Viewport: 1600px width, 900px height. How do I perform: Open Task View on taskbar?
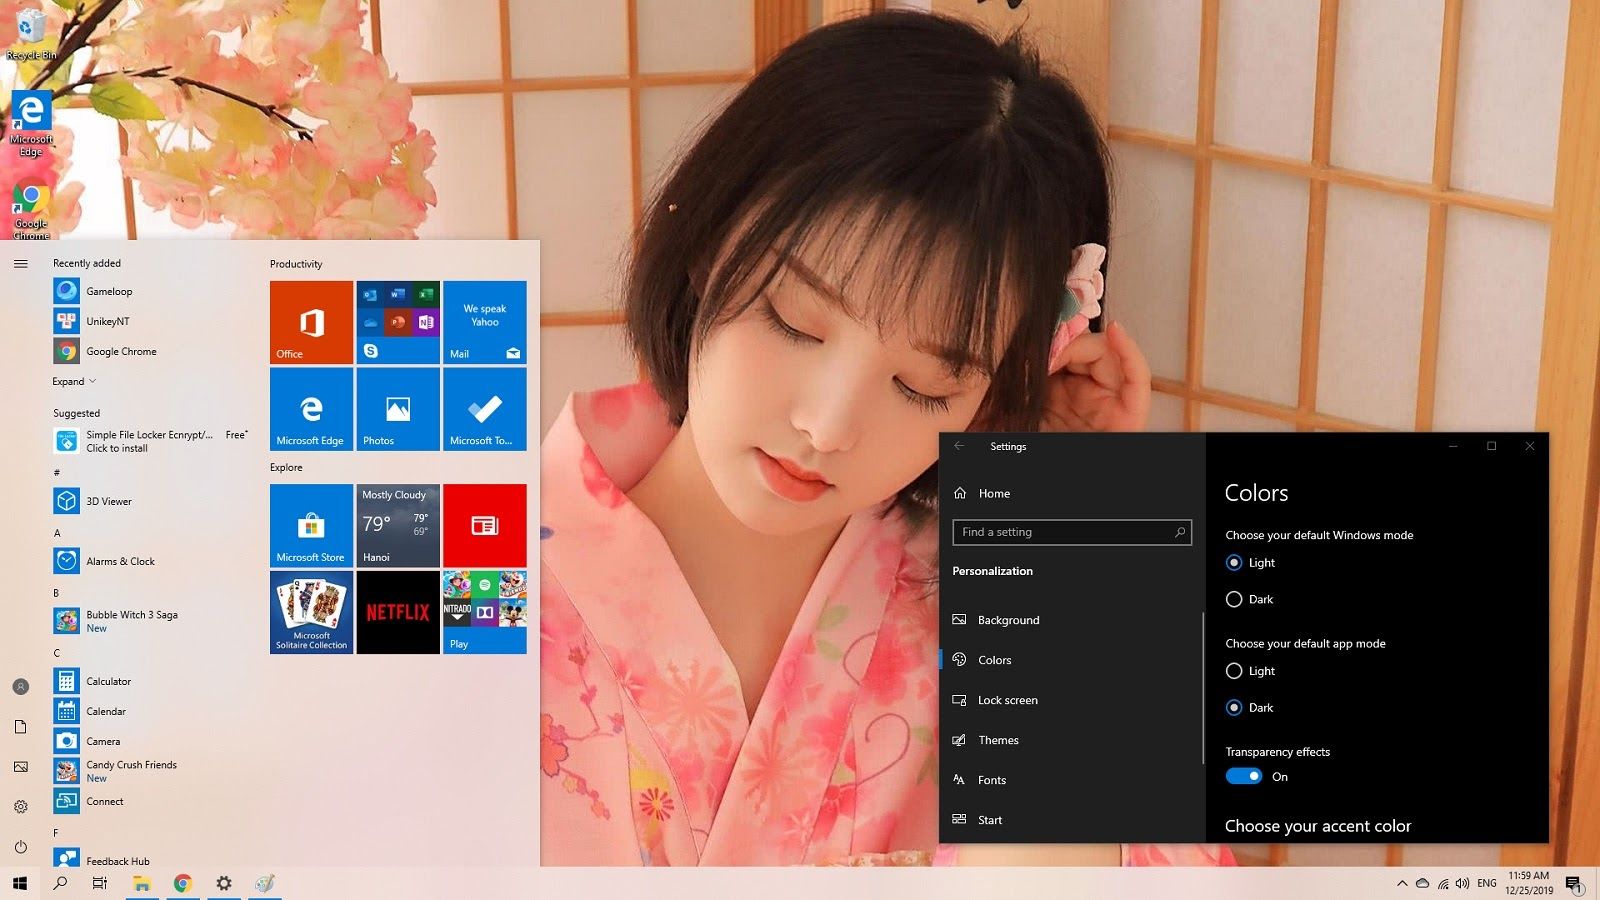point(100,883)
